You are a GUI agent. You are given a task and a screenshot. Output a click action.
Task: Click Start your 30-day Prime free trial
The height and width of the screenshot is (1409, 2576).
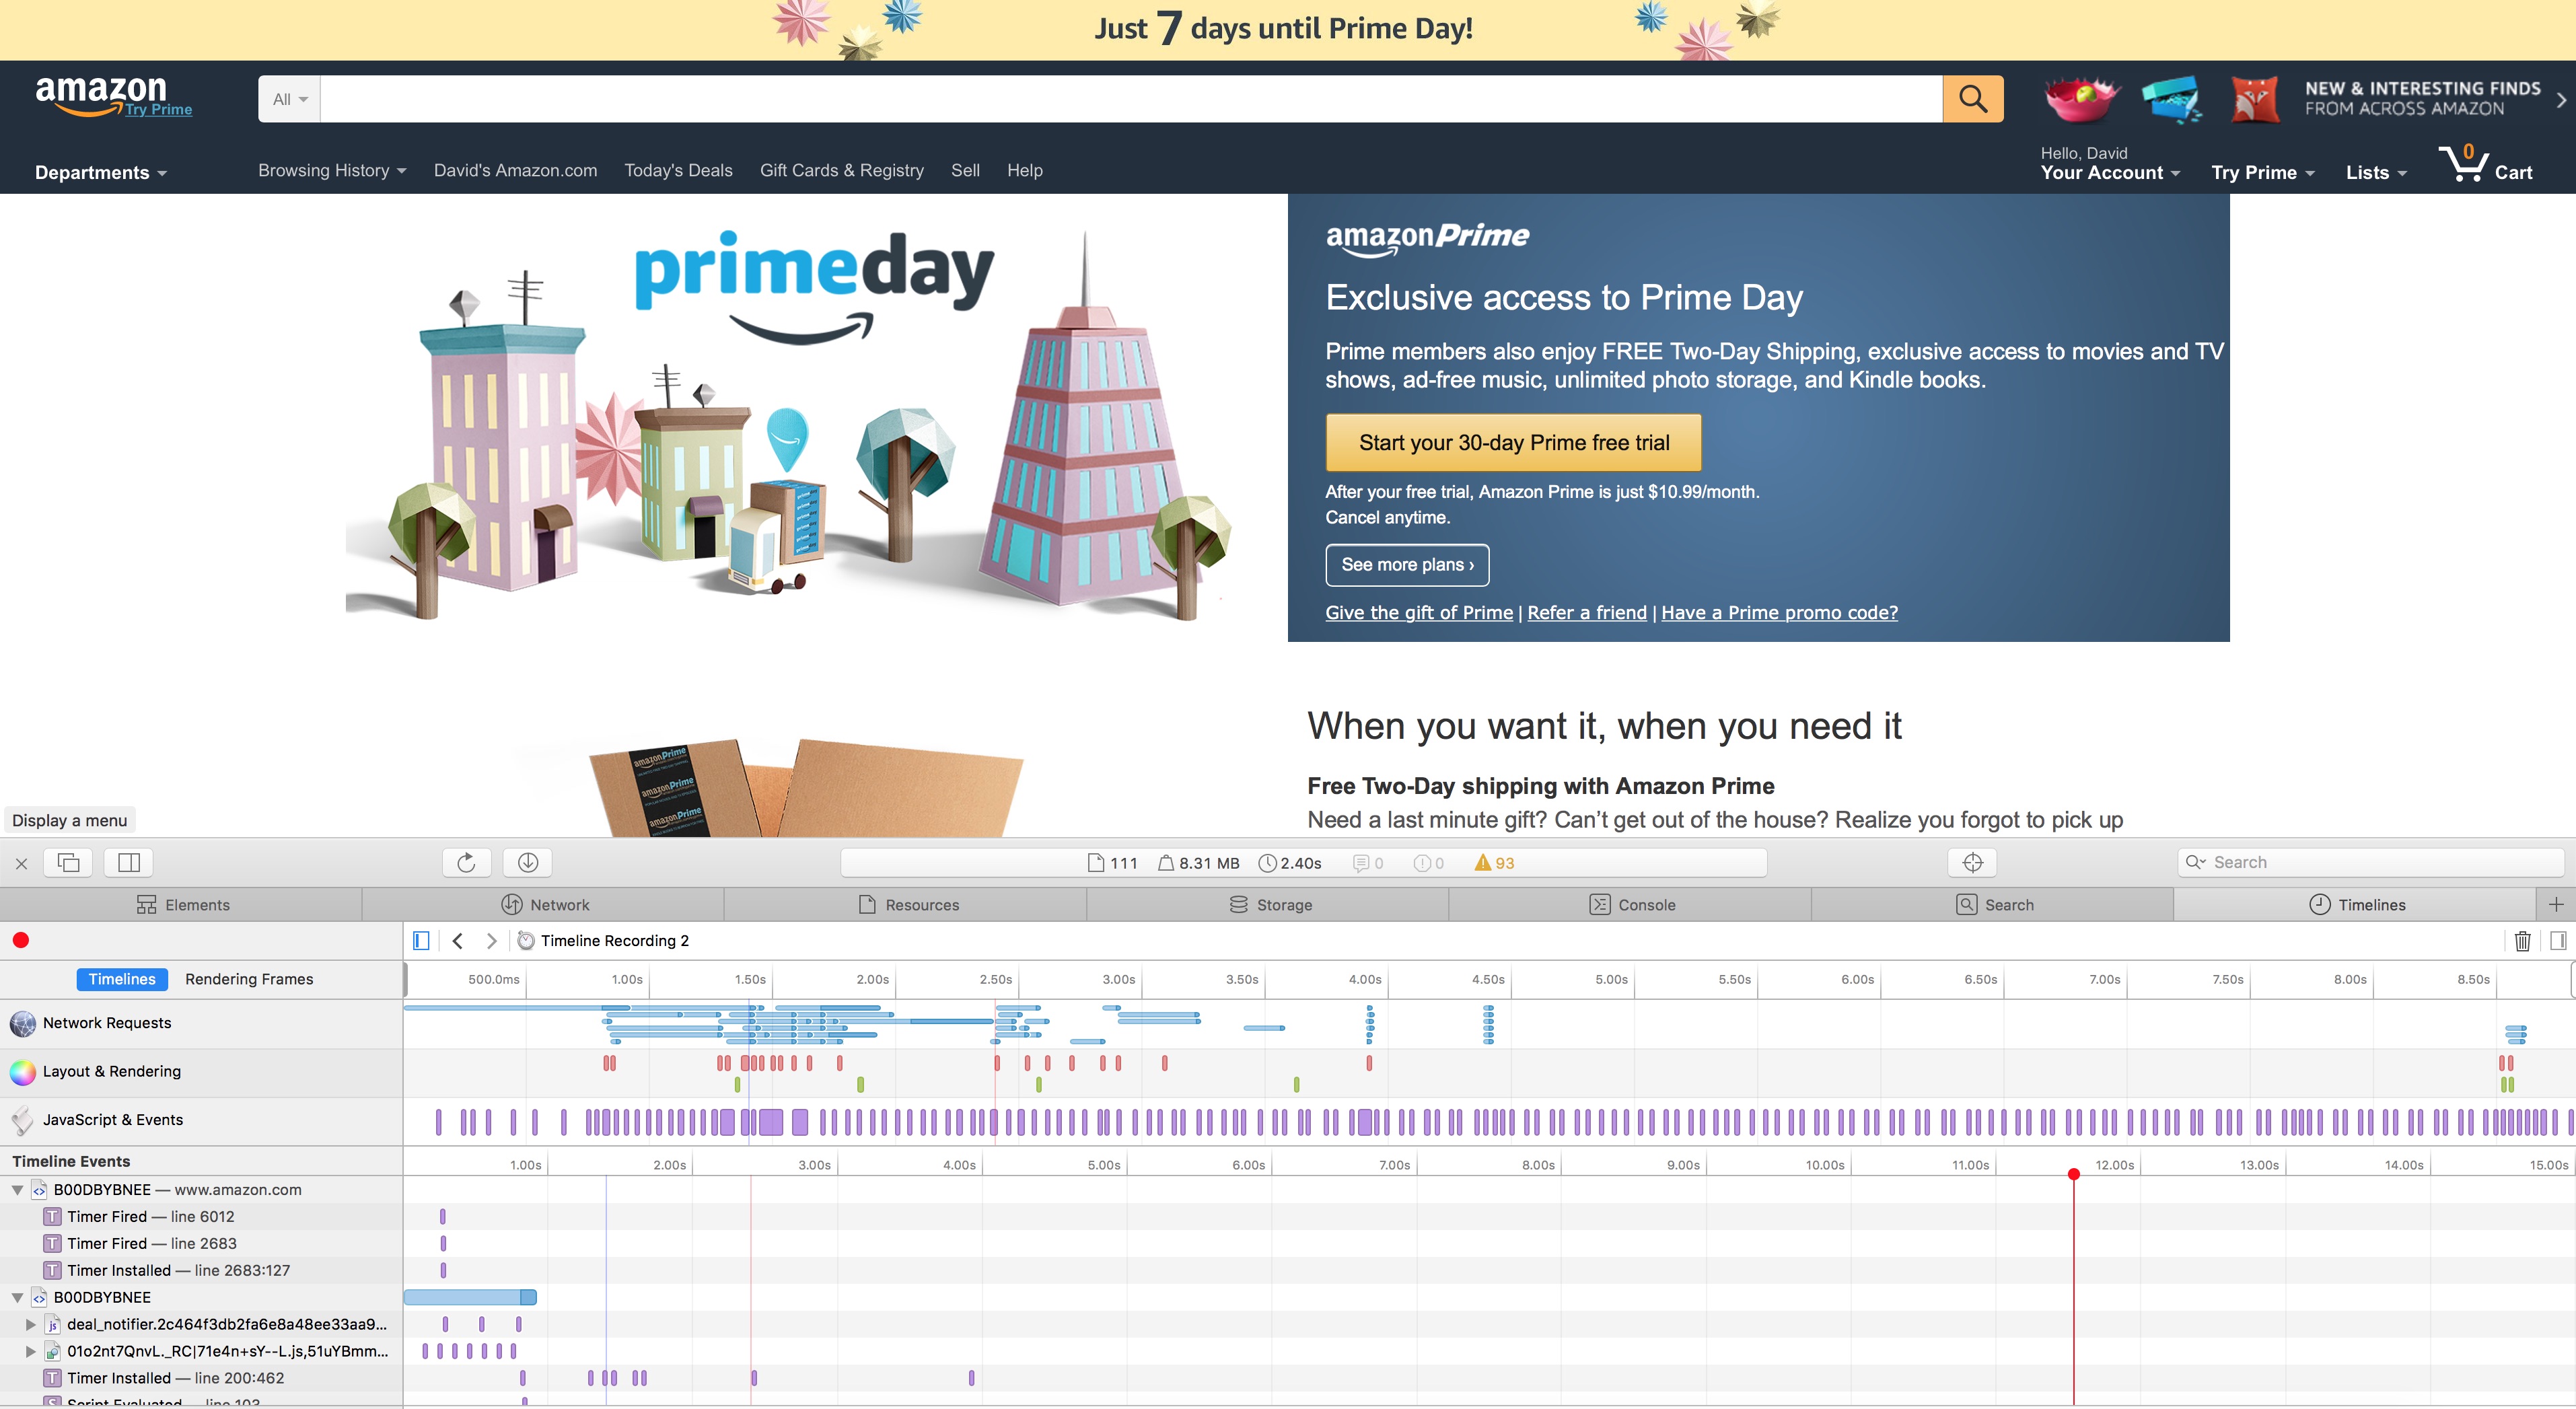(1513, 442)
